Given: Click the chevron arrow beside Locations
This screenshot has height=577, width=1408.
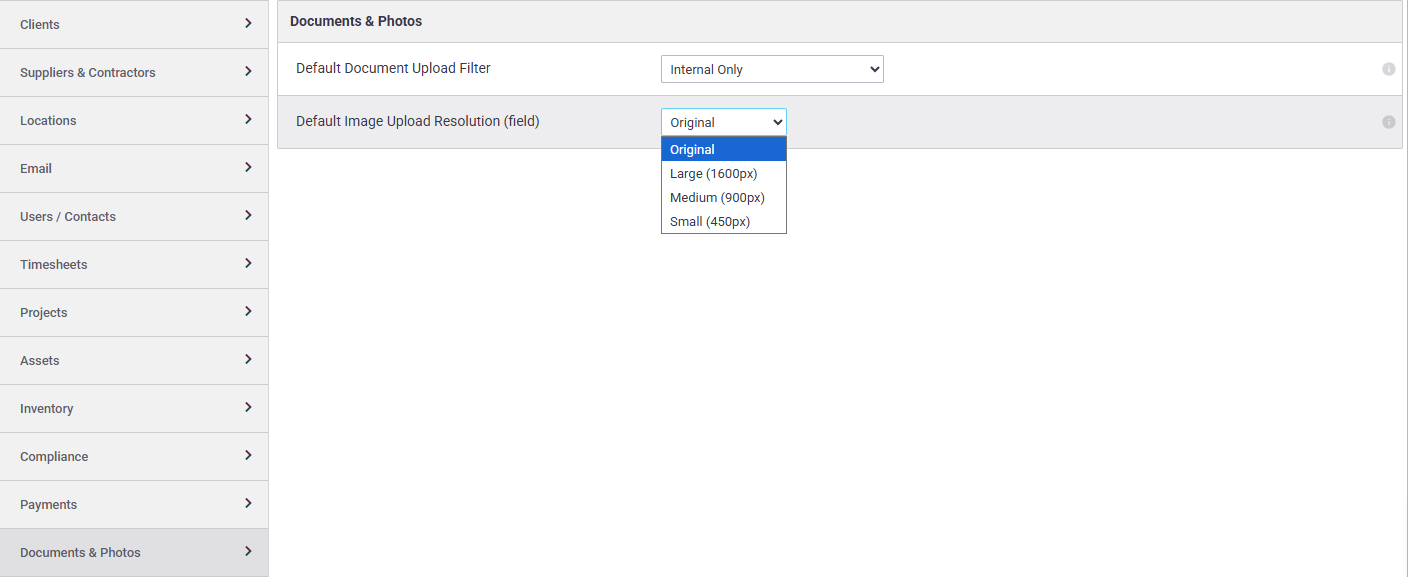Looking at the screenshot, I should (248, 119).
